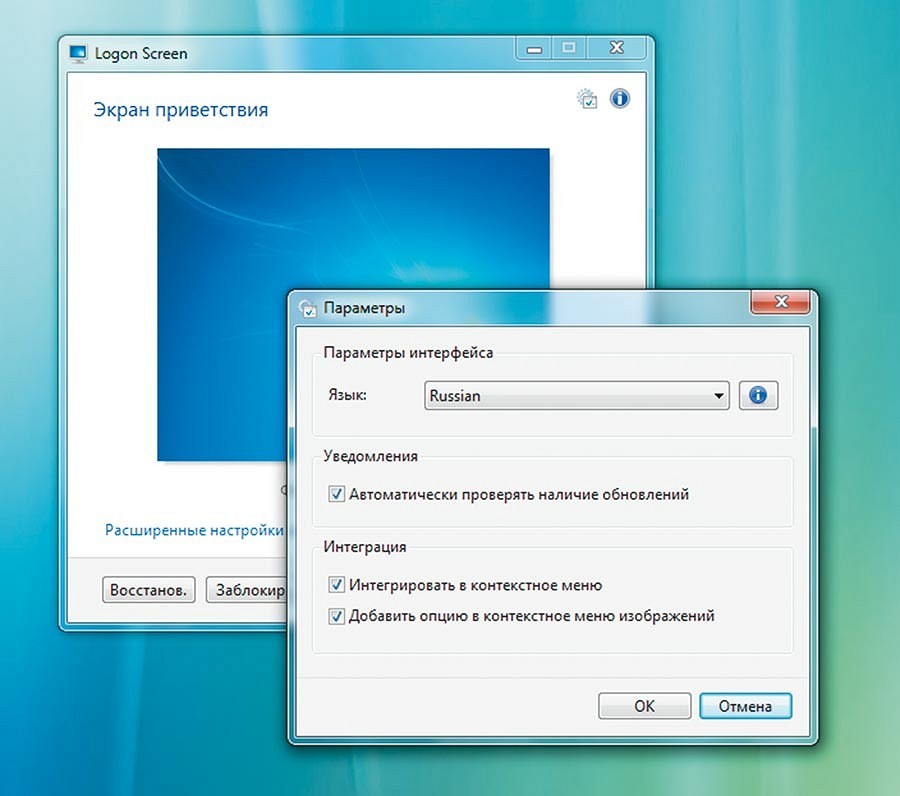The width and height of the screenshot is (900, 796).
Task: Click the Отмена button
Action: click(x=746, y=706)
